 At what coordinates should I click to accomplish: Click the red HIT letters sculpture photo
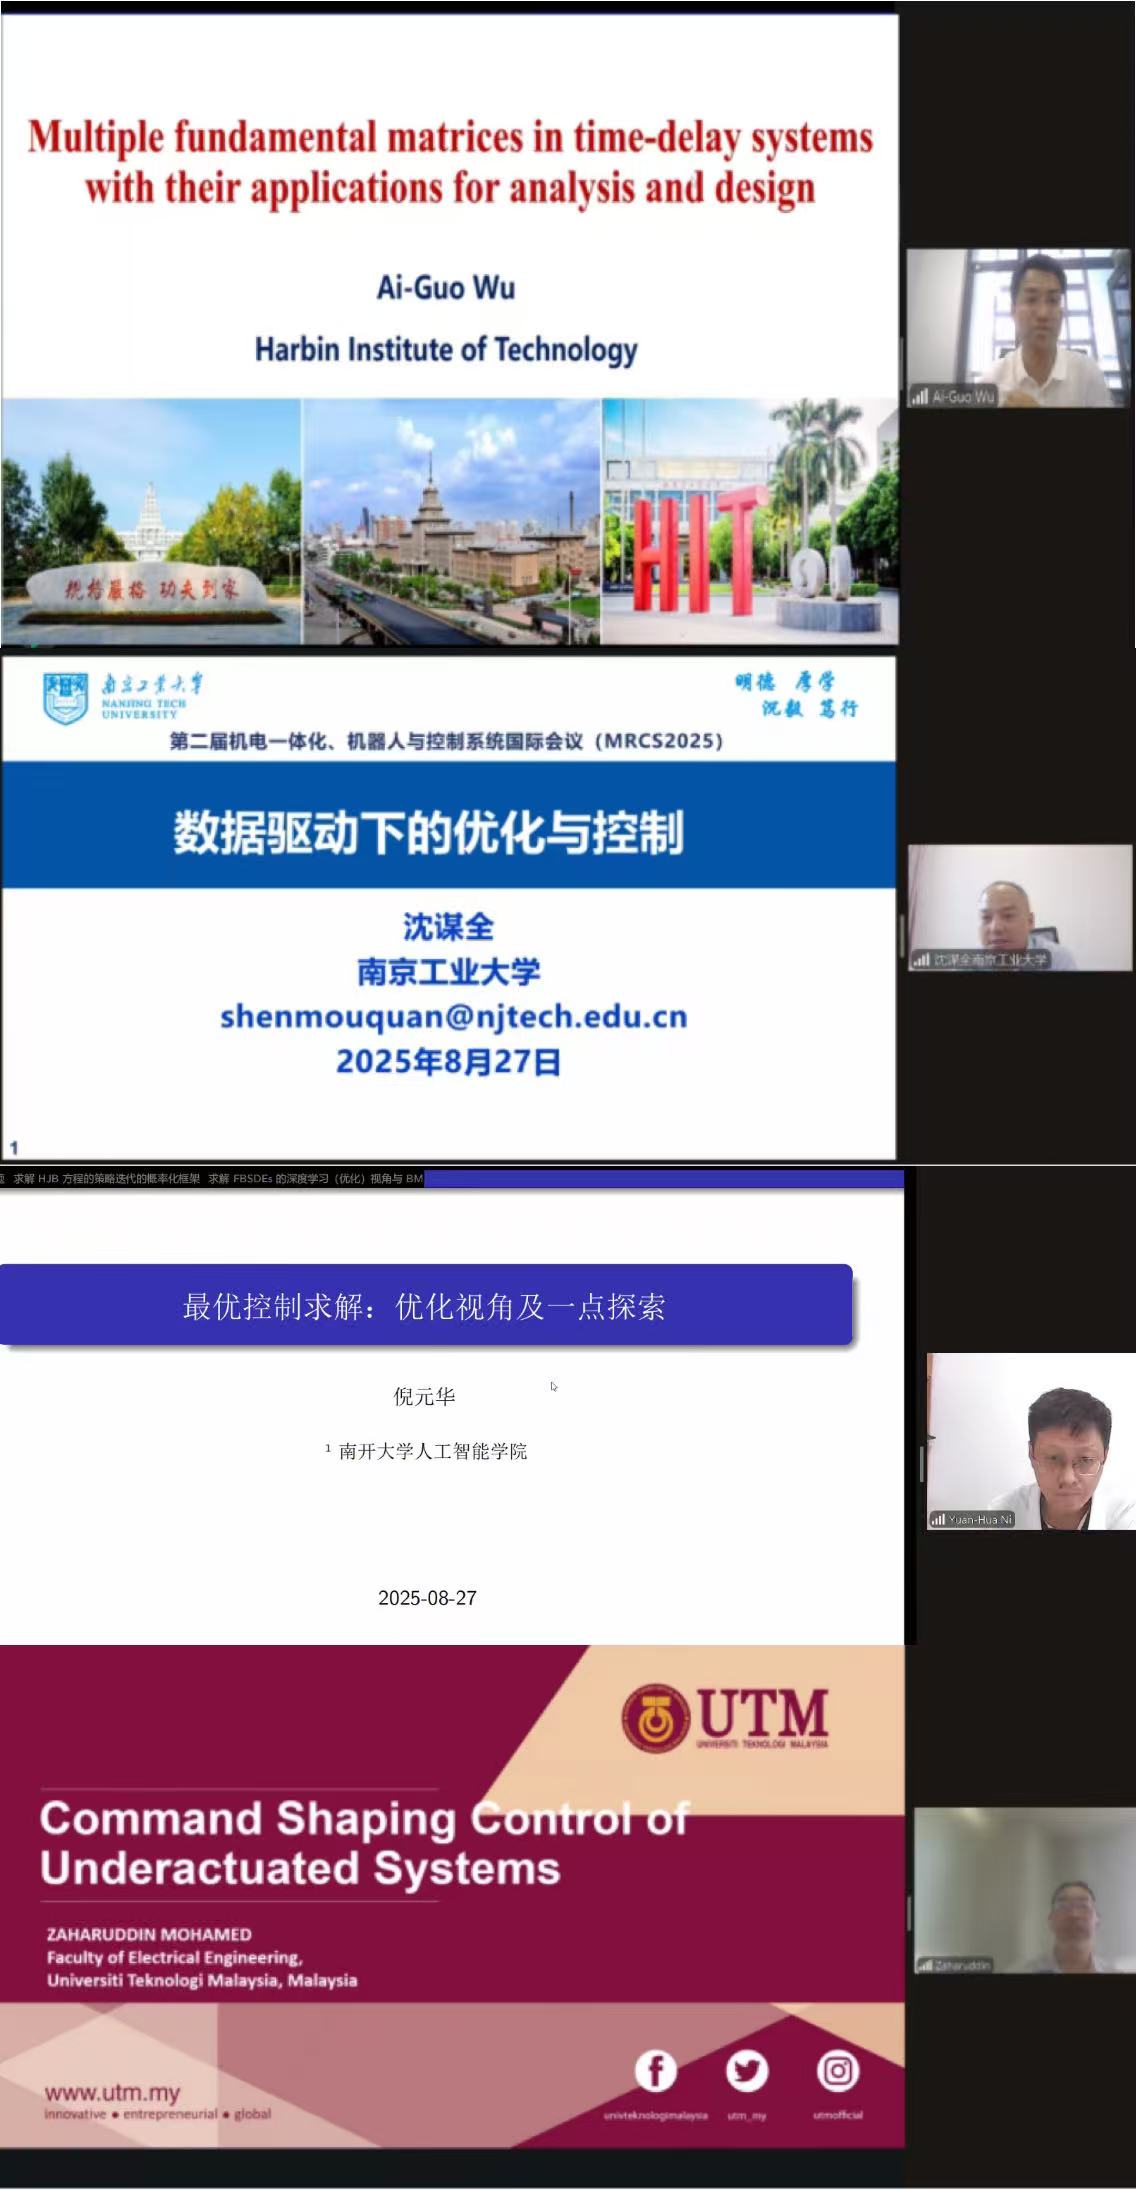750,521
